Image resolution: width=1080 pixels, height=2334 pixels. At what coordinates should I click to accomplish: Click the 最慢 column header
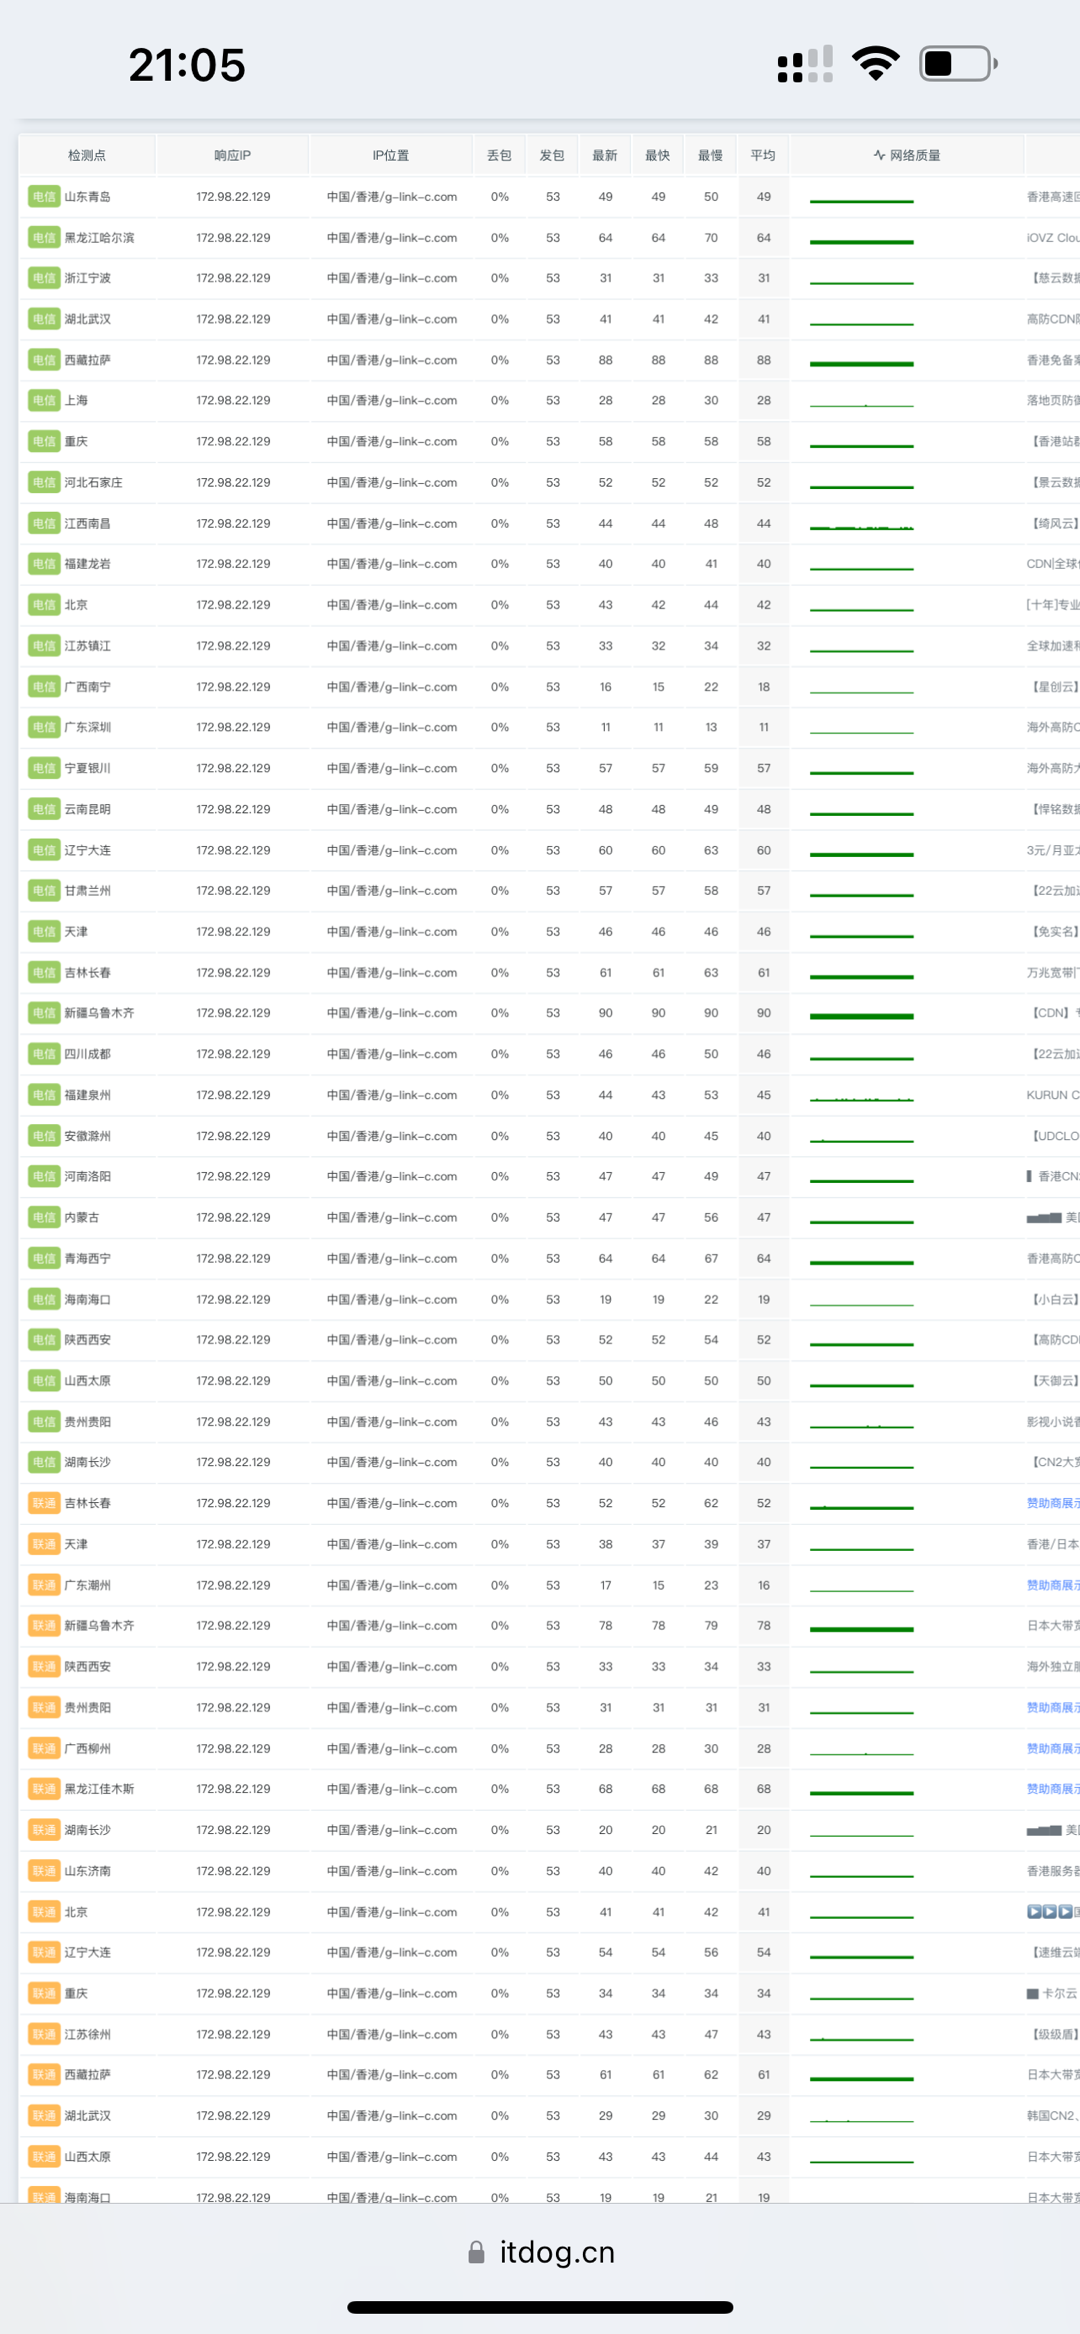click(710, 155)
